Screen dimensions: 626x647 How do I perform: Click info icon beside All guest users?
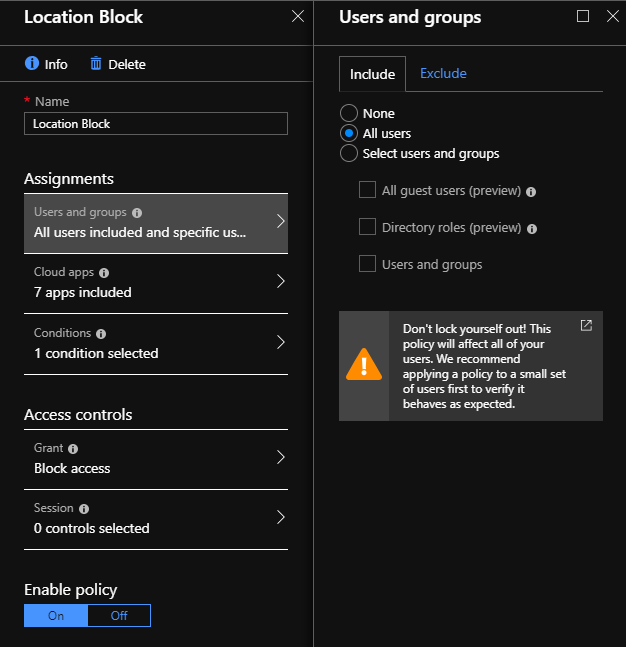click(x=531, y=192)
